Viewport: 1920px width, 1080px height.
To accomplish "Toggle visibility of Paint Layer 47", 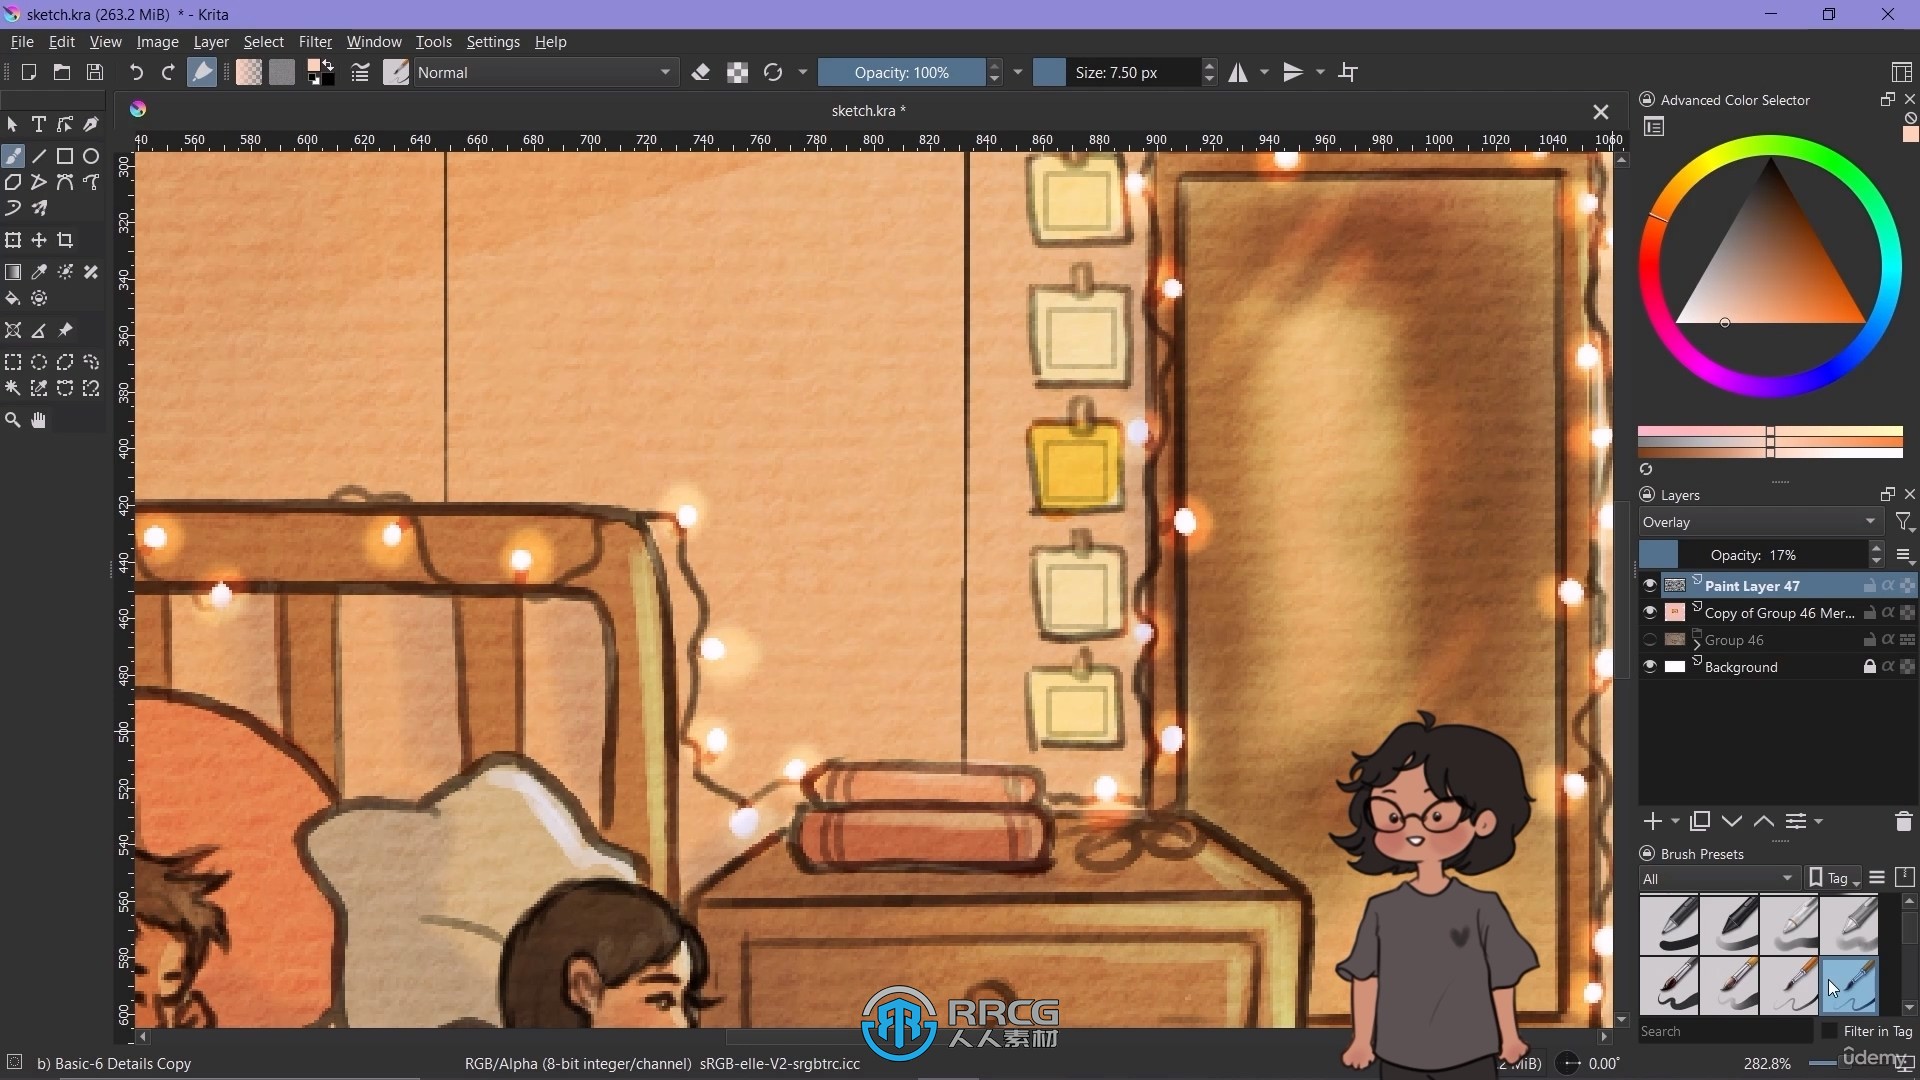I will [1651, 583].
